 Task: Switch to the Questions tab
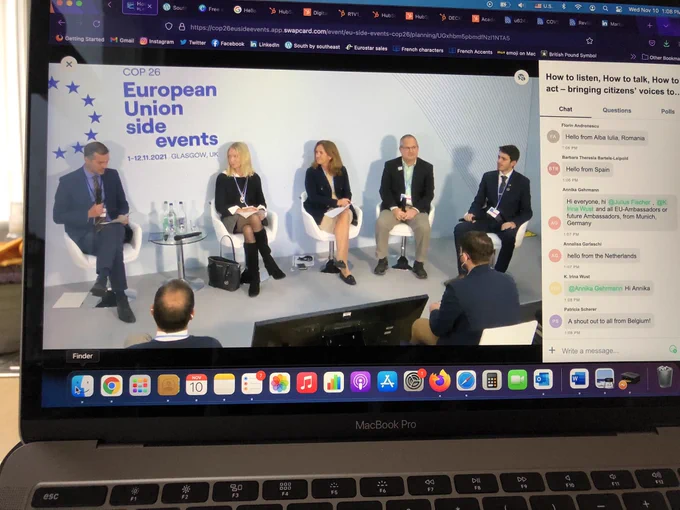pos(617,110)
